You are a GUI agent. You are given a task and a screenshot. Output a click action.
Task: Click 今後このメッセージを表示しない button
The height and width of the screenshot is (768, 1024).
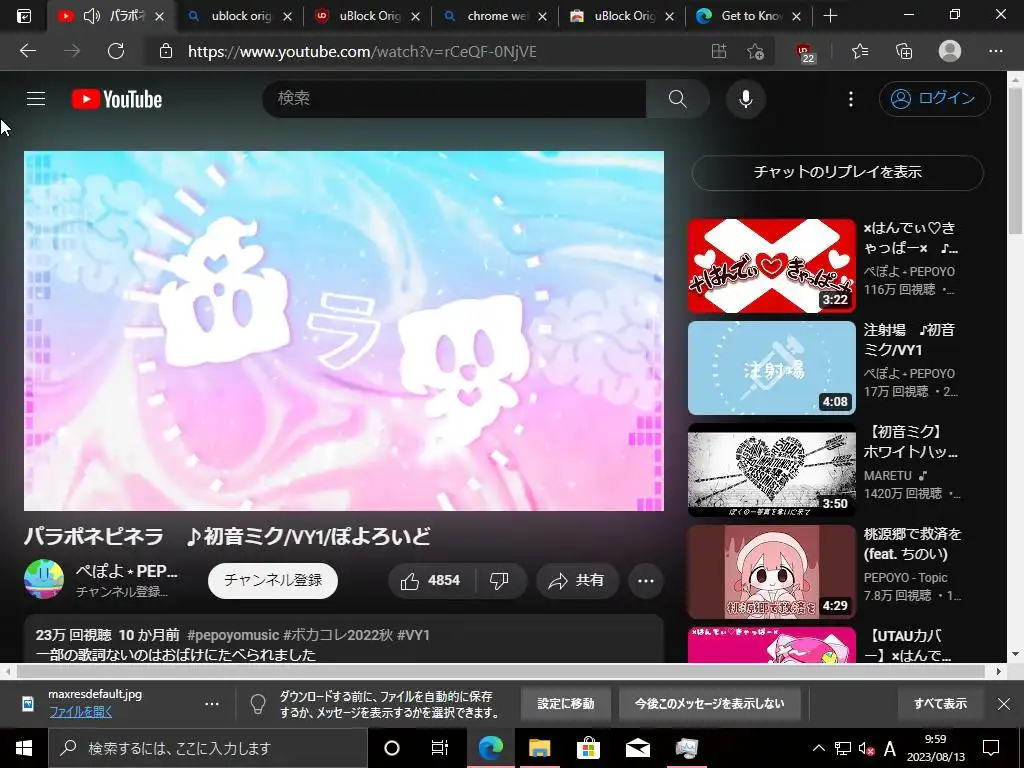pyautogui.click(x=709, y=703)
